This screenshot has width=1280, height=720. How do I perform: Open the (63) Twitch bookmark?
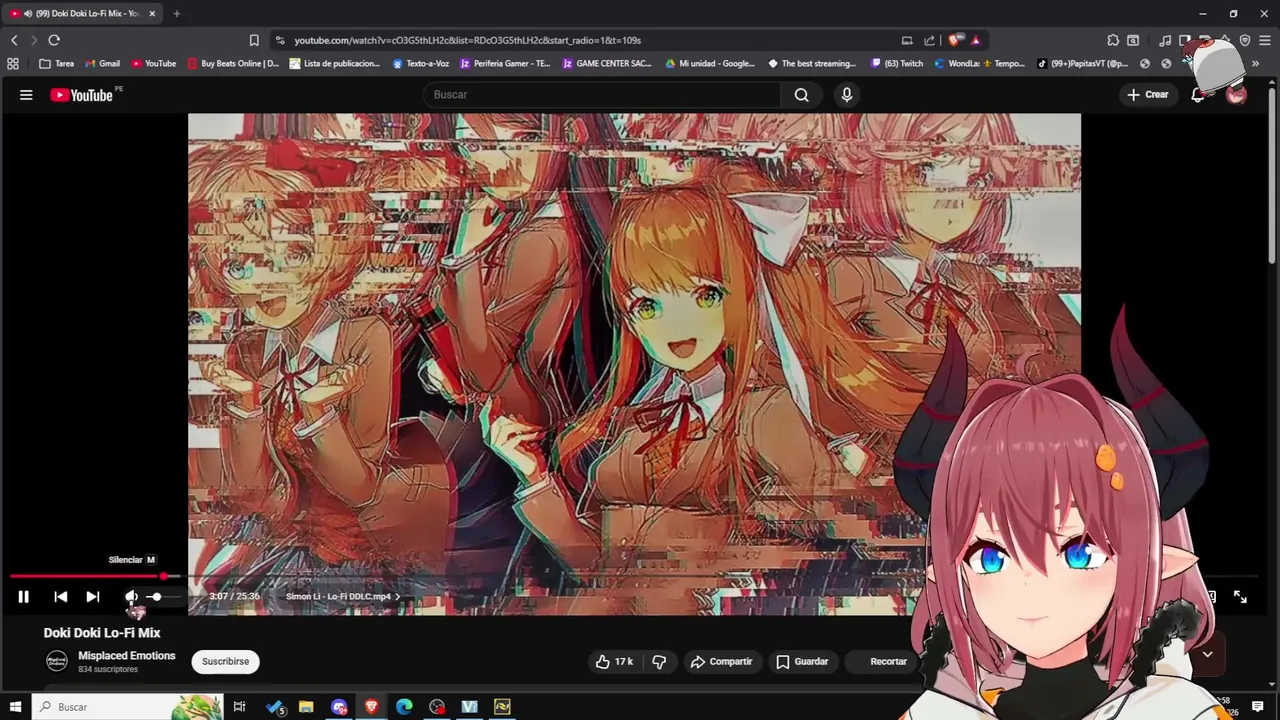point(897,63)
